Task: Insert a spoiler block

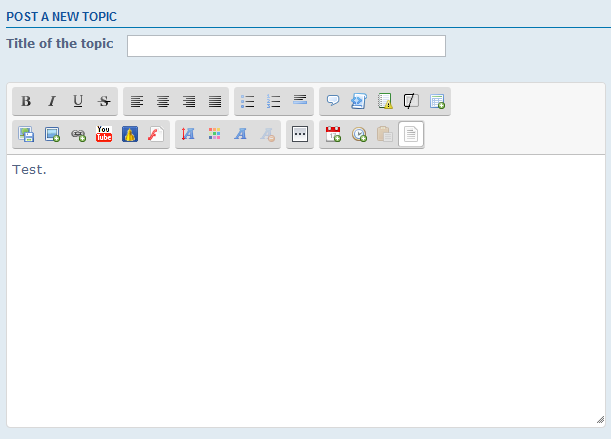Action: pyautogui.click(x=385, y=101)
